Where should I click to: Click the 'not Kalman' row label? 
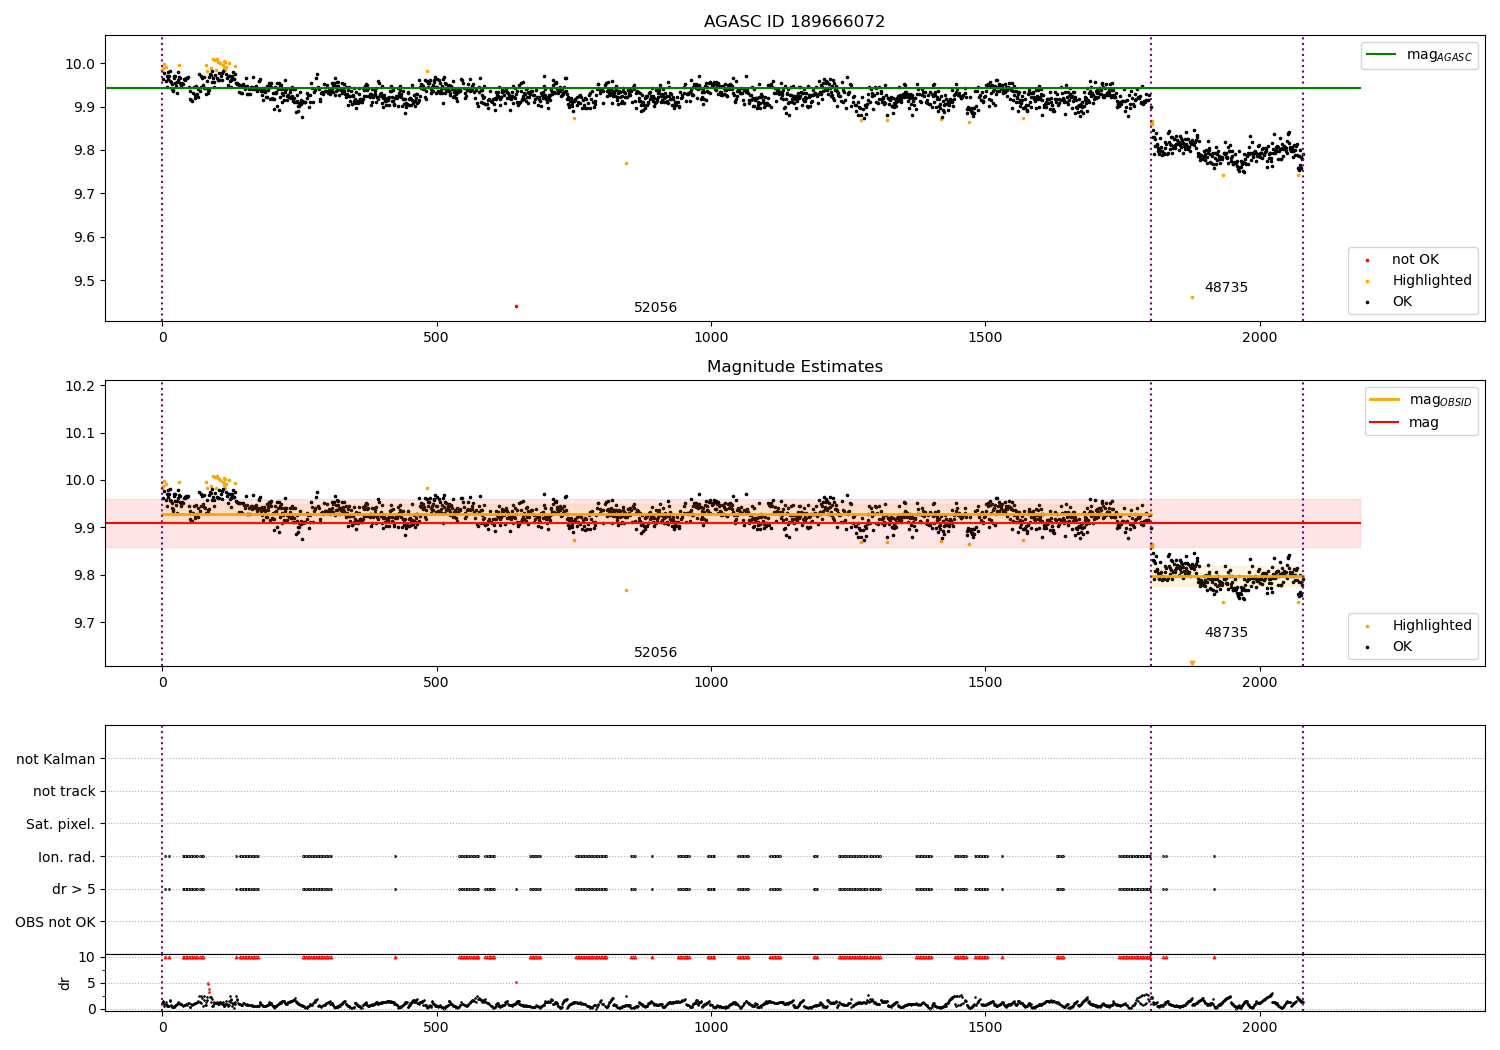[x=56, y=760]
